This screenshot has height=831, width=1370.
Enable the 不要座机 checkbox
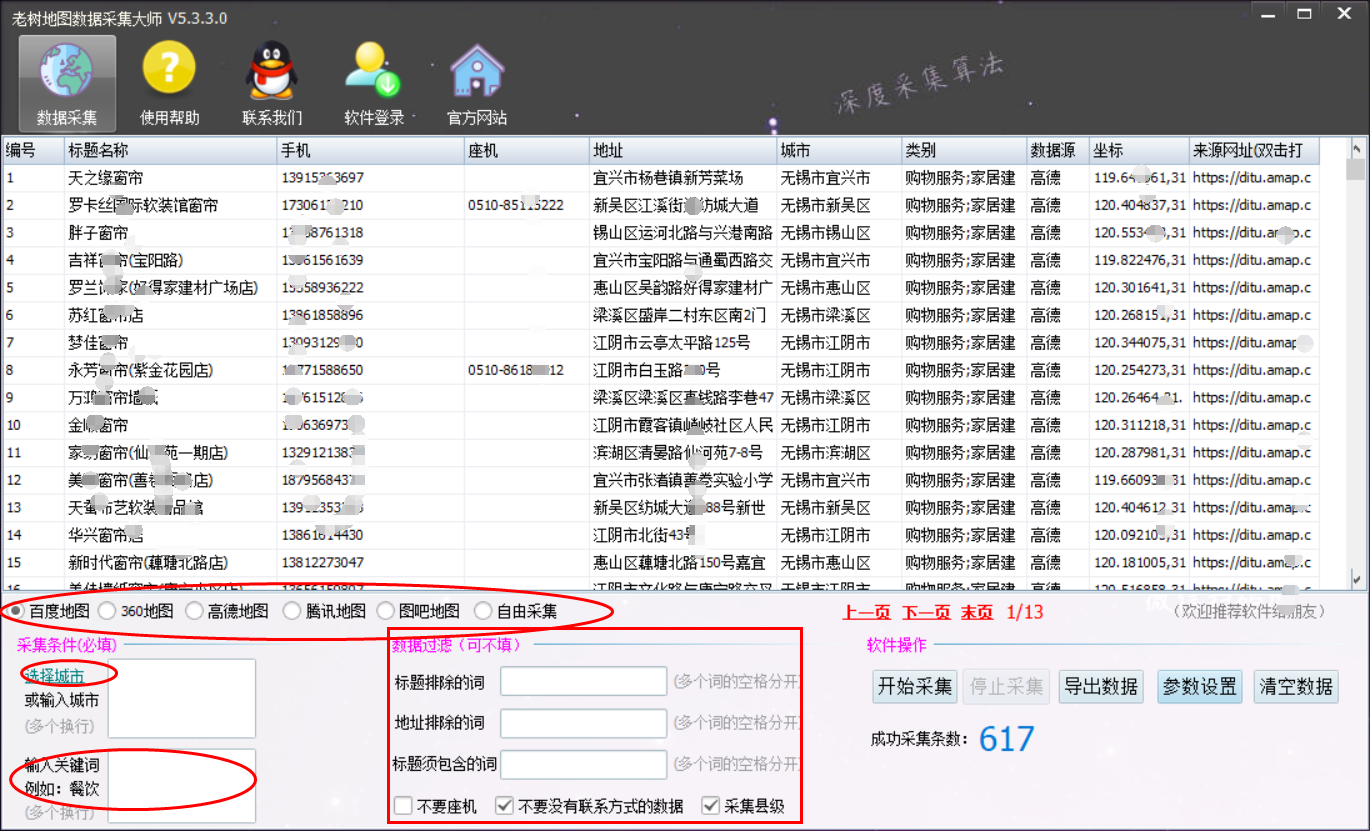point(403,806)
